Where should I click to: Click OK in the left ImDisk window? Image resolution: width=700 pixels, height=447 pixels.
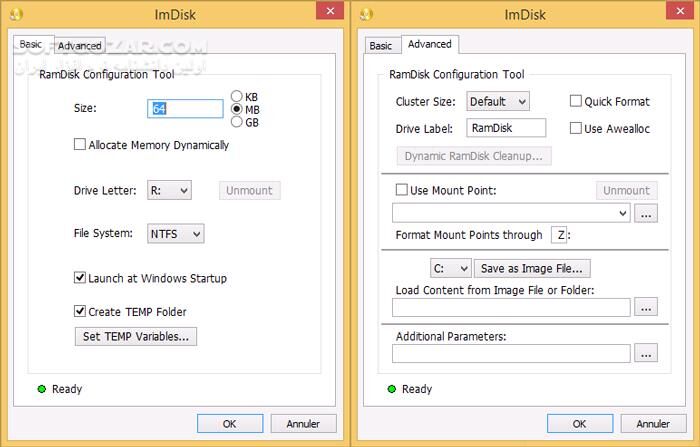pyautogui.click(x=229, y=423)
